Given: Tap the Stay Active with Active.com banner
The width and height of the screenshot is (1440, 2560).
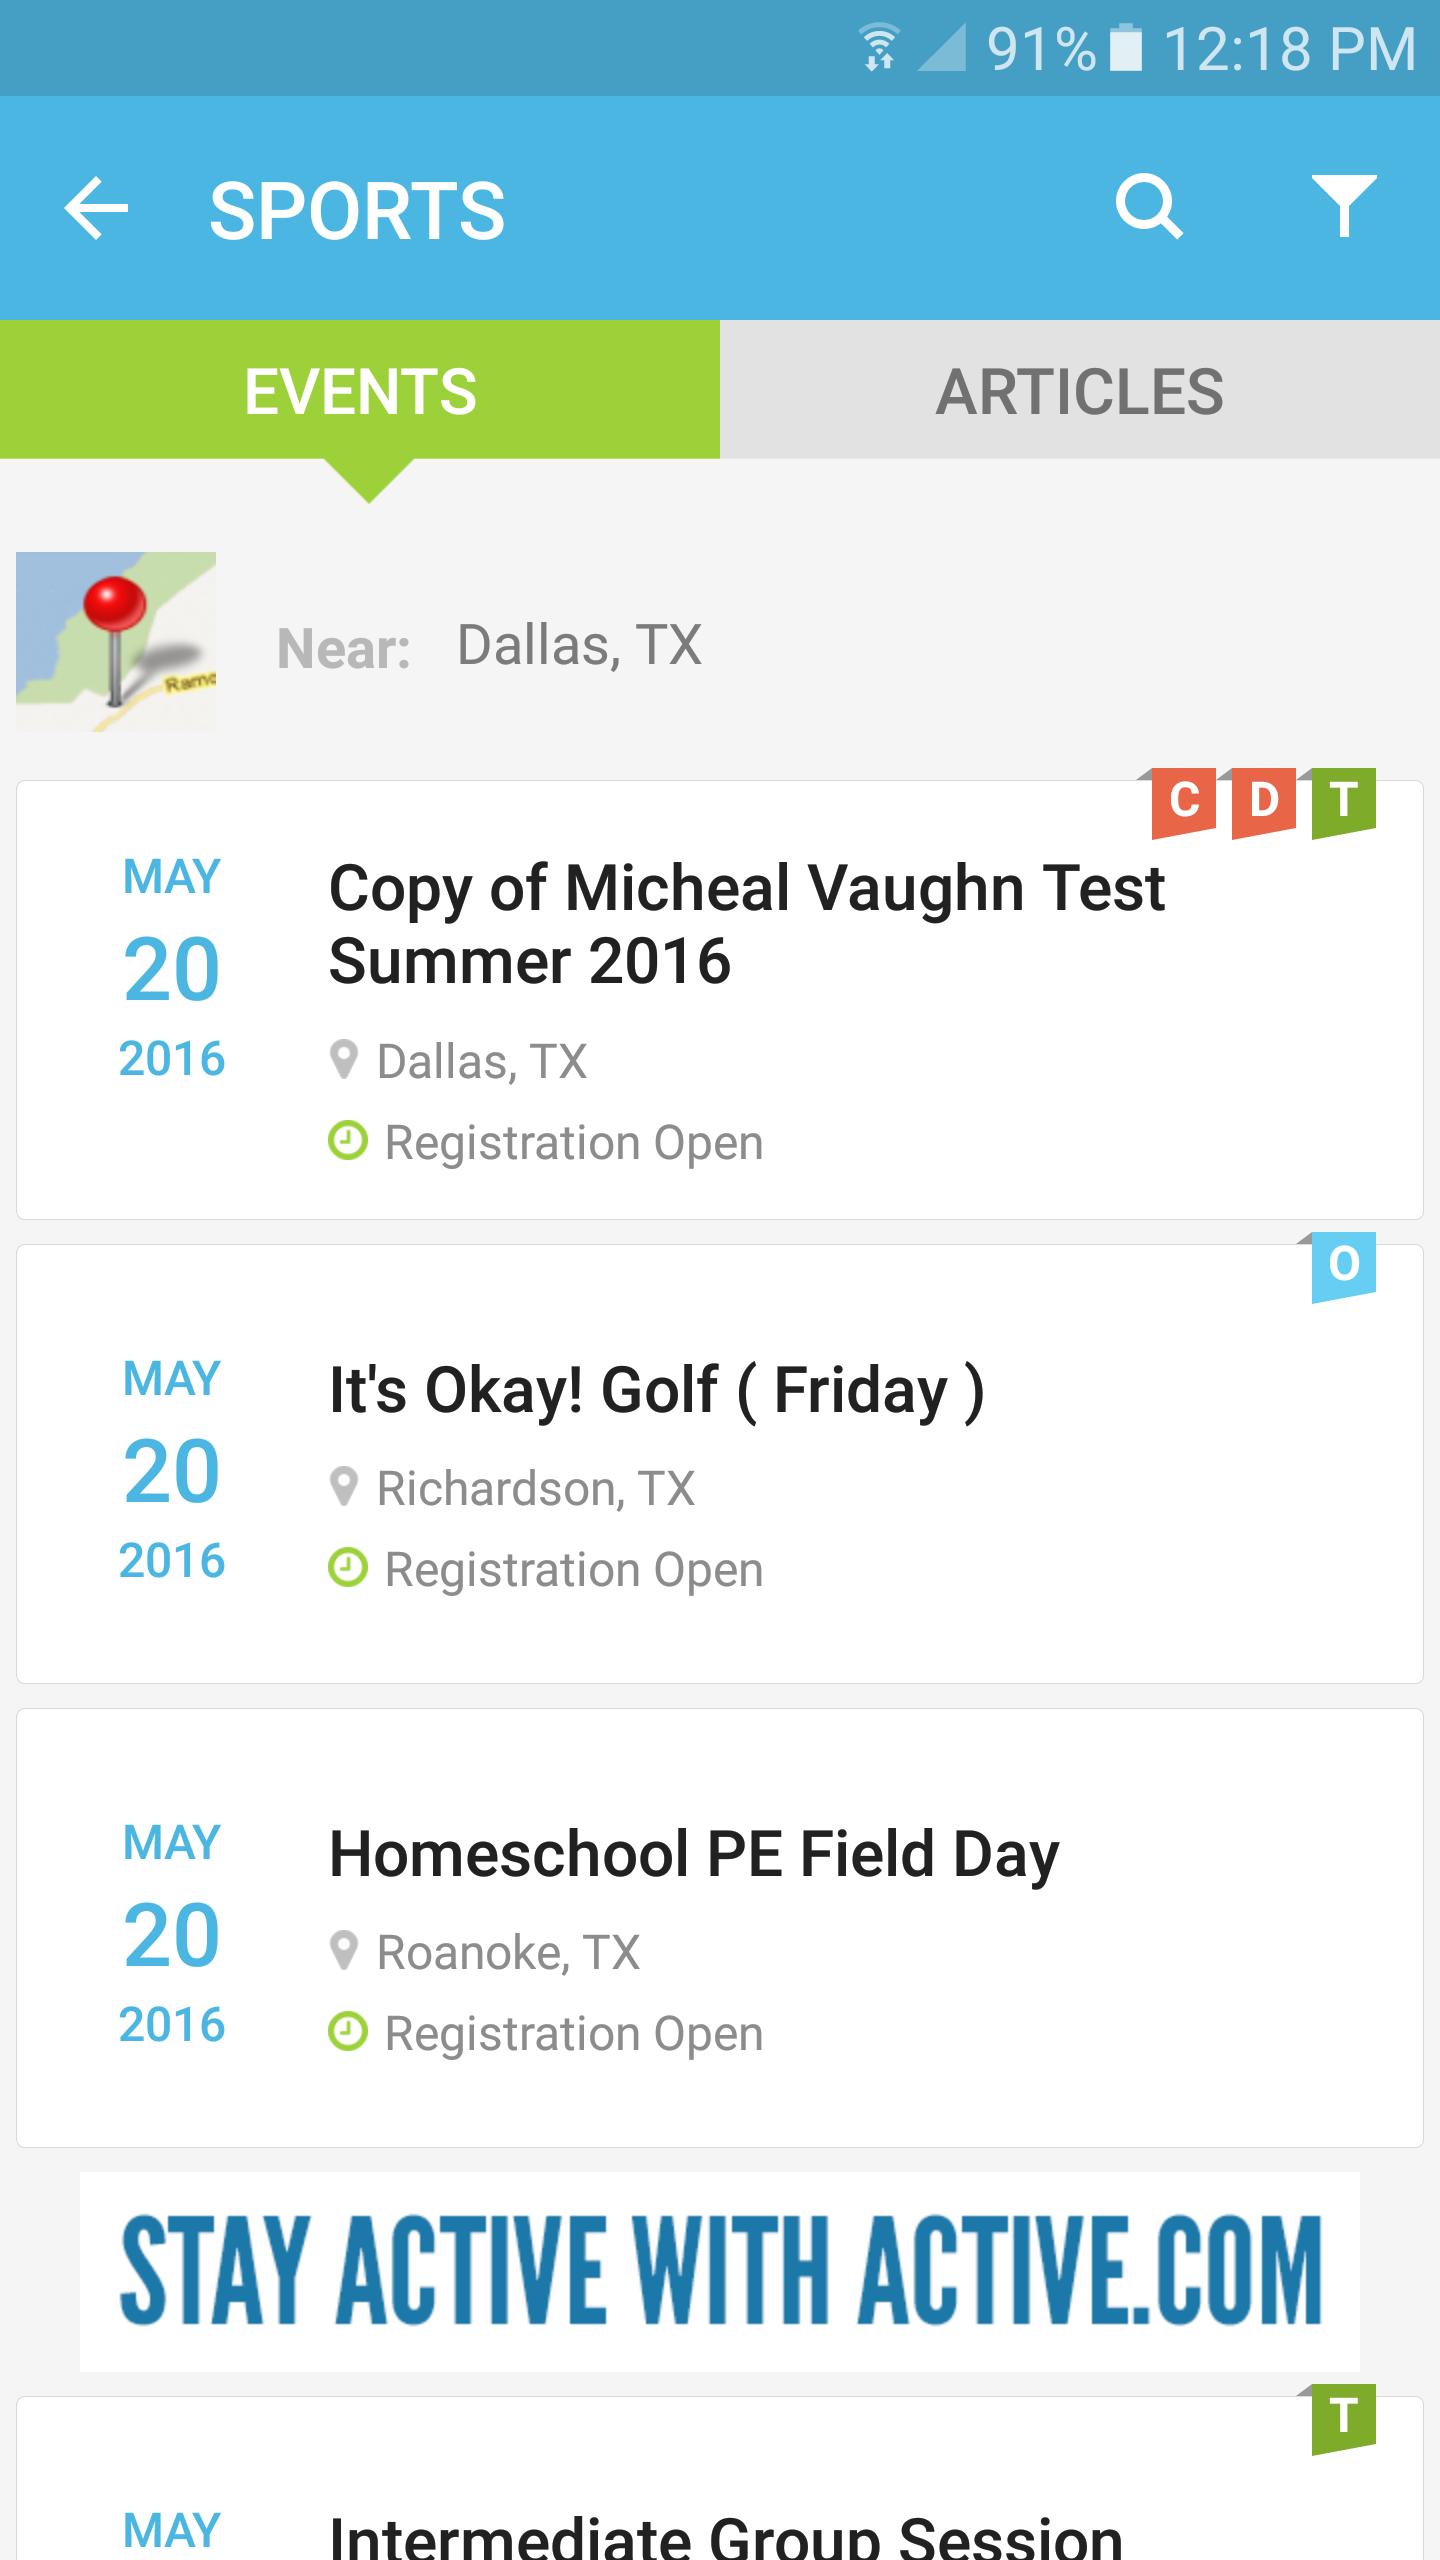Looking at the screenshot, I should (720, 2272).
